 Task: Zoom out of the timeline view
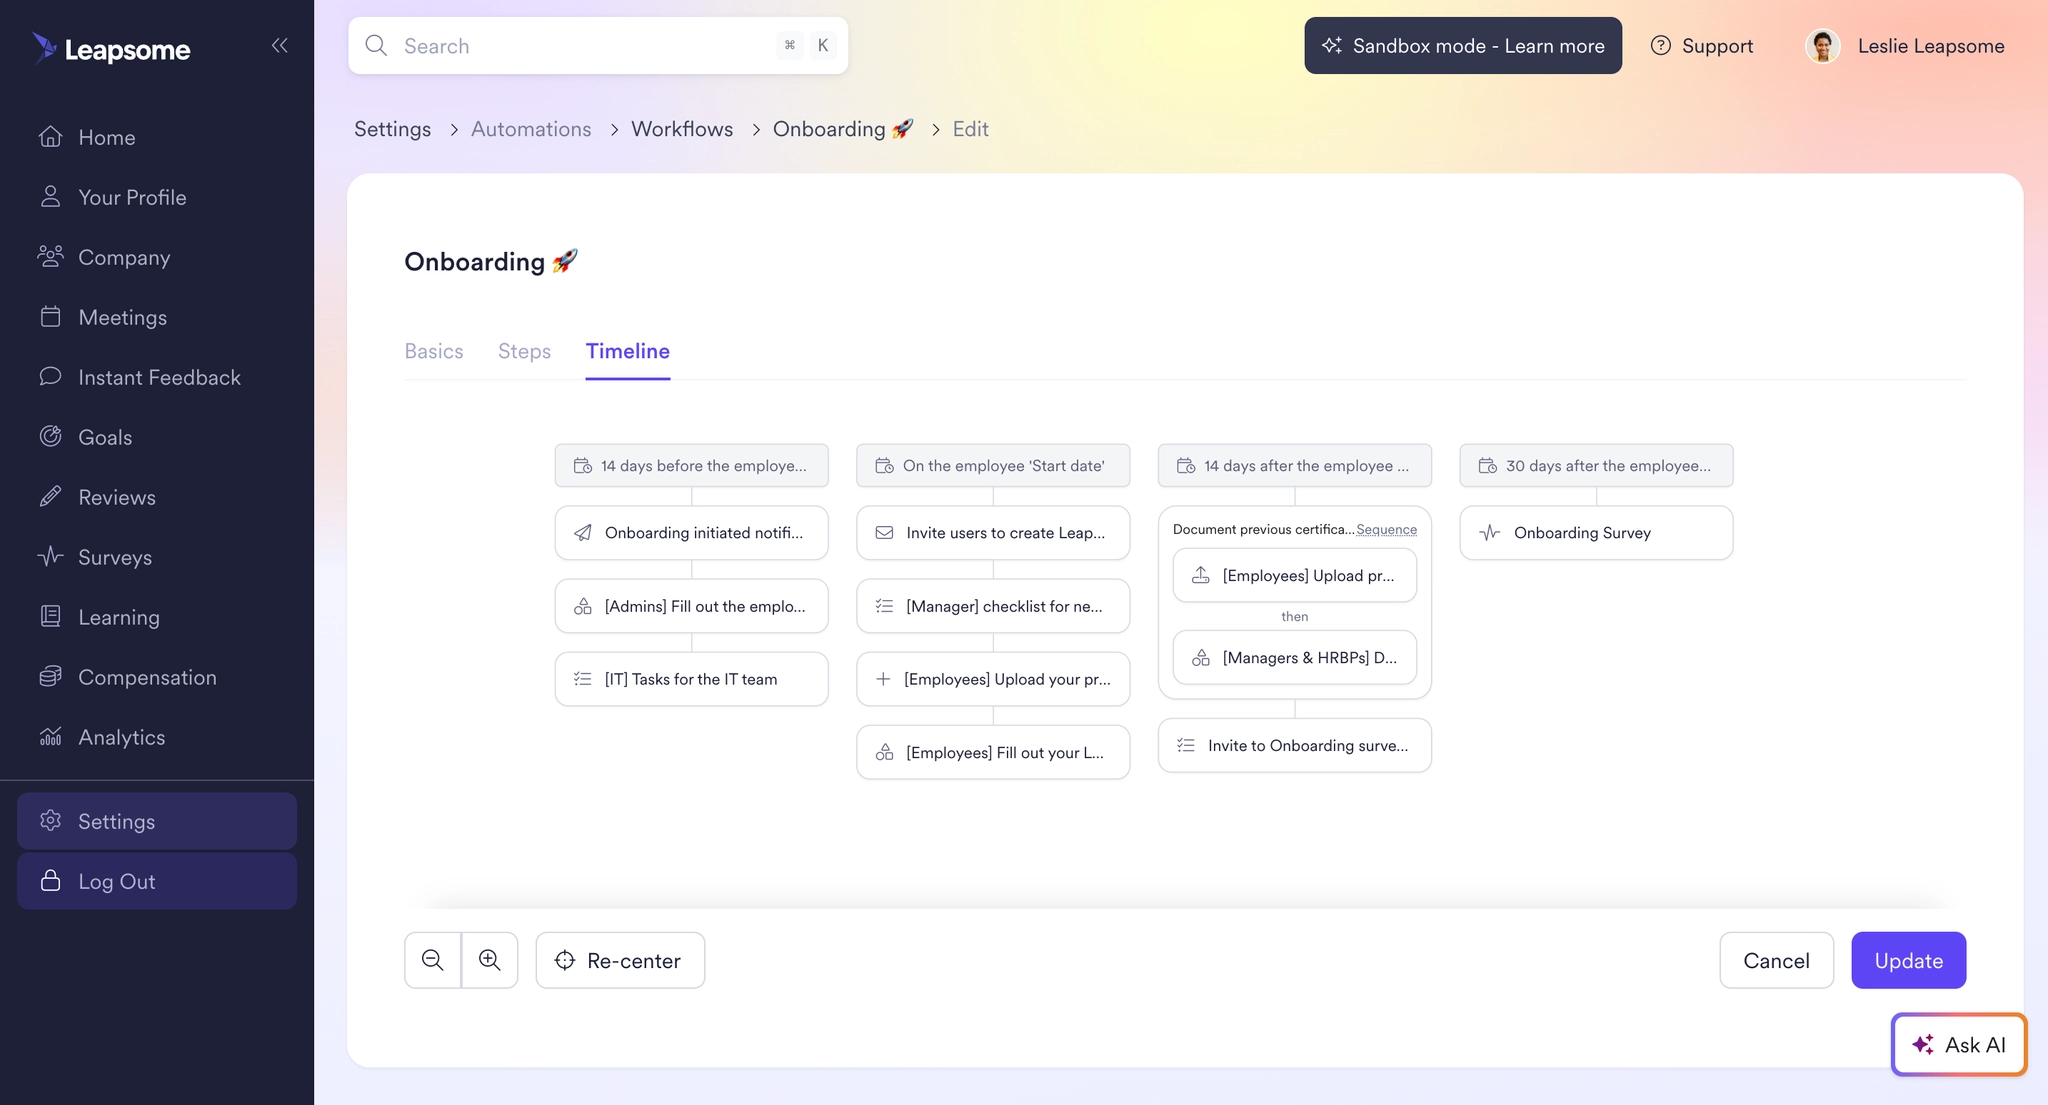[x=432, y=960]
